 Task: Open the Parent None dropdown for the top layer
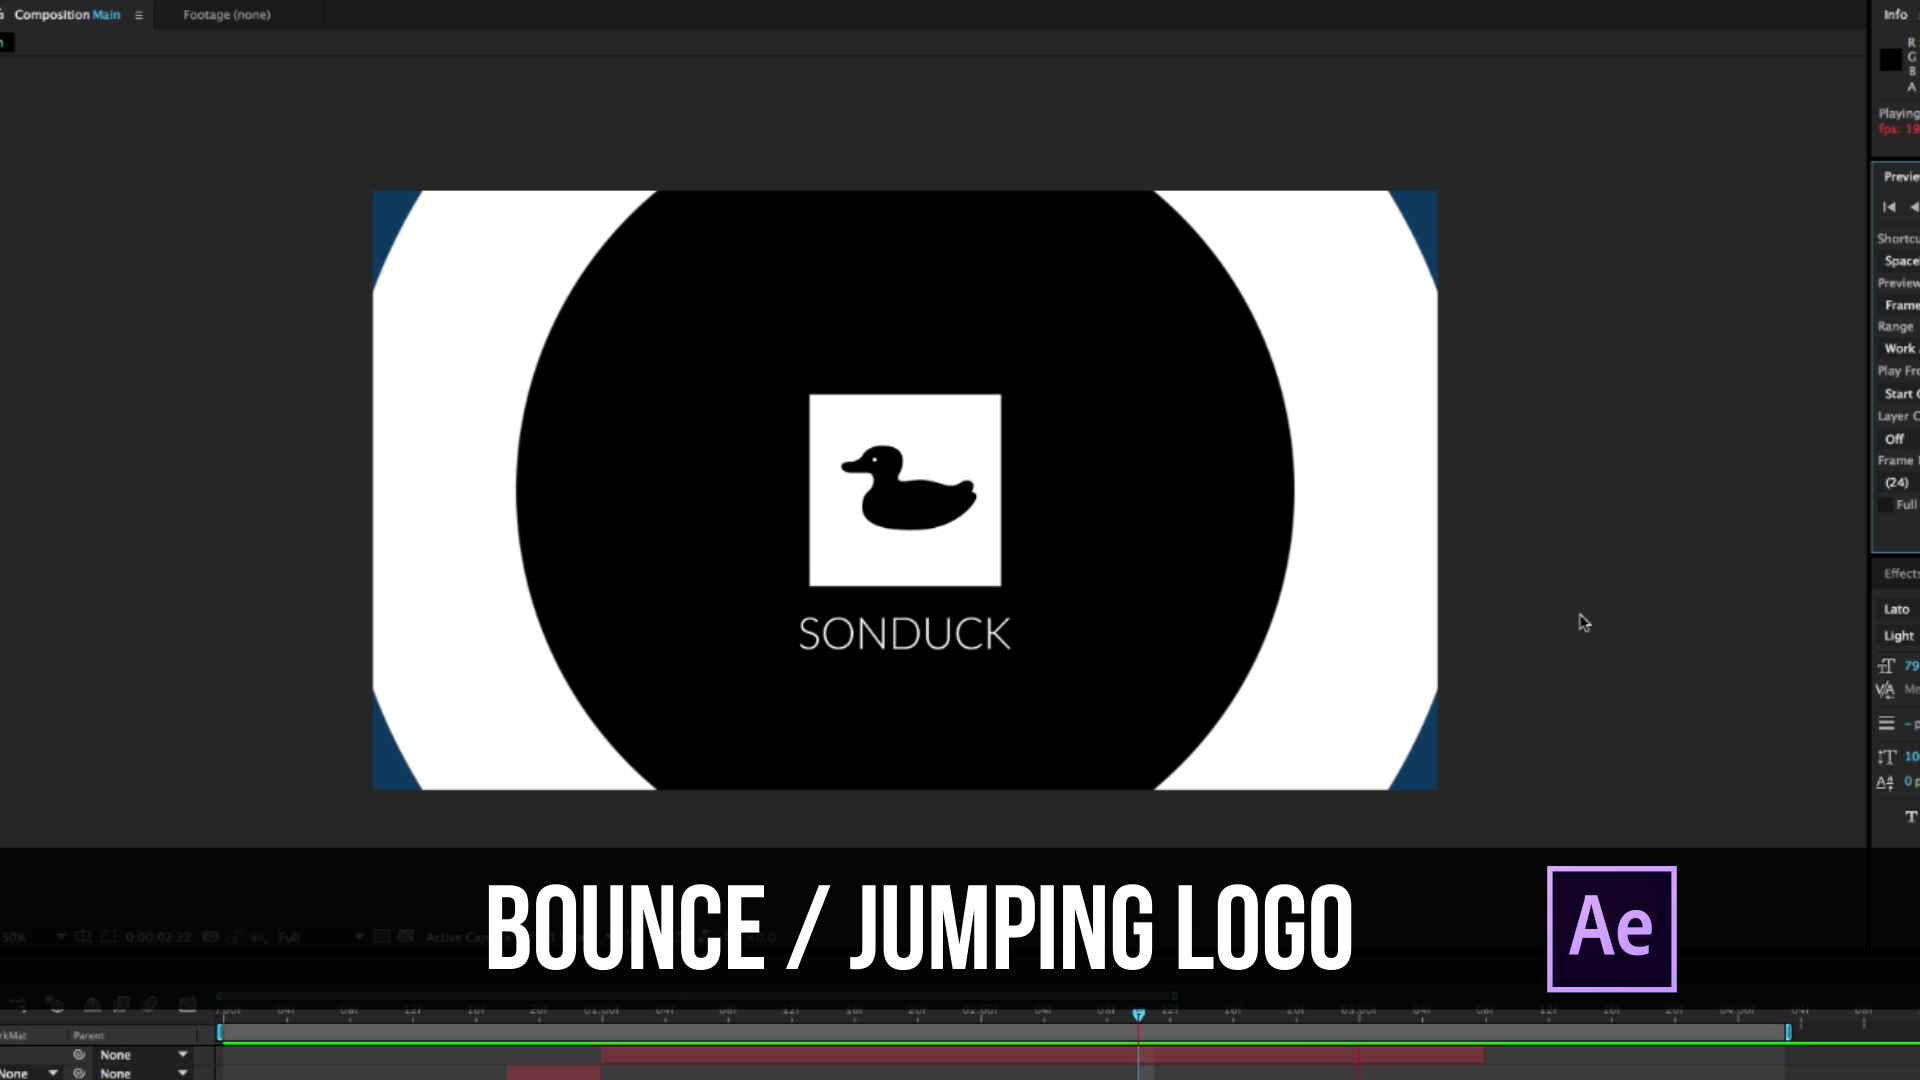point(140,1054)
